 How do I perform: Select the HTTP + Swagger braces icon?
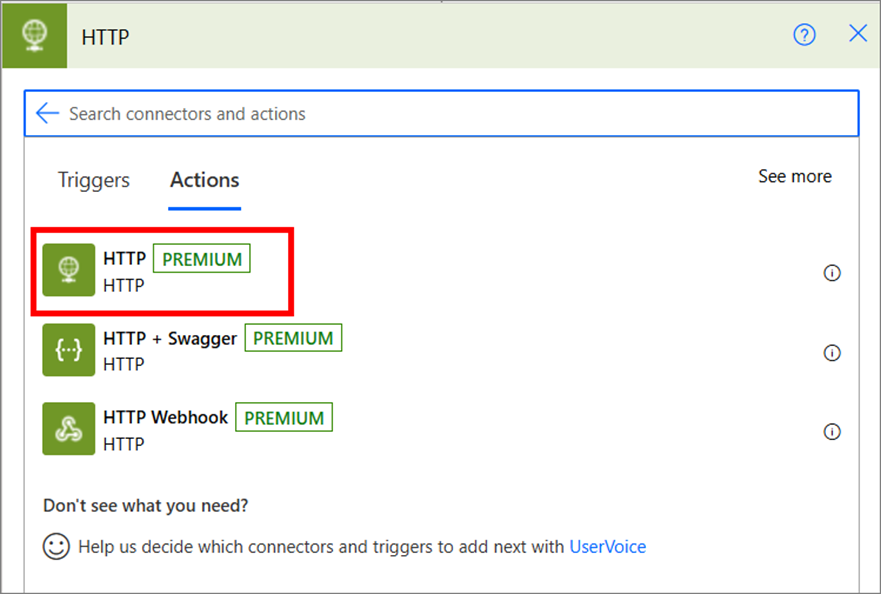(x=68, y=350)
